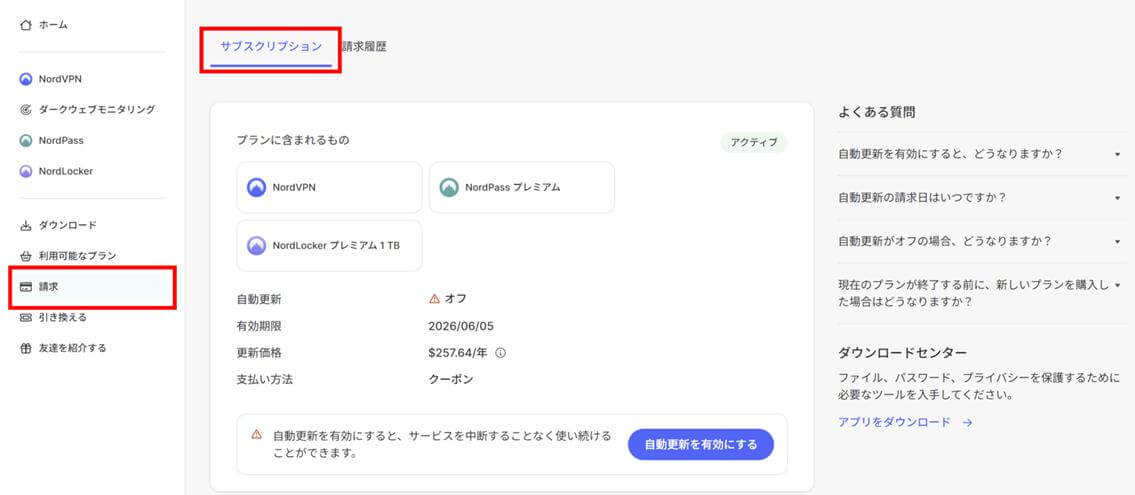Select the サブスクリプション tab
This screenshot has width=1135, height=495.
point(271,47)
